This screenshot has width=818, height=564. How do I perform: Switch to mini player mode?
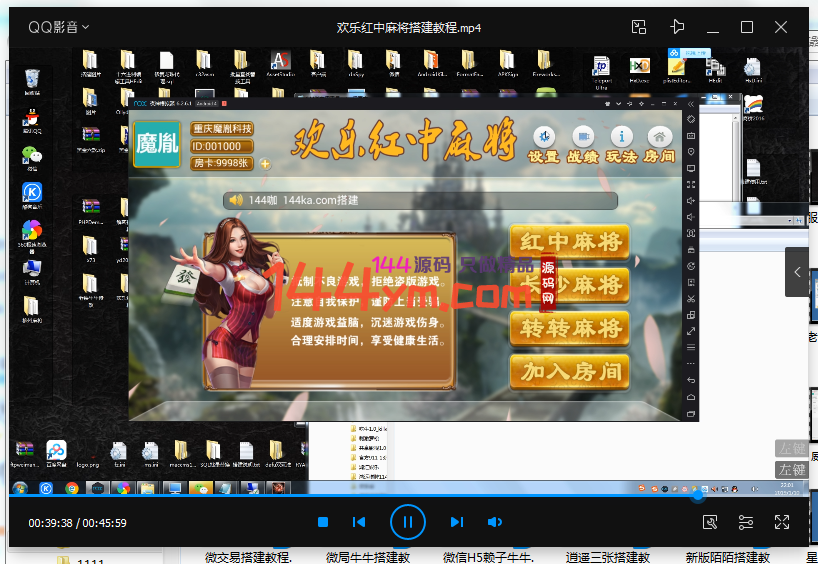click(x=640, y=27)
